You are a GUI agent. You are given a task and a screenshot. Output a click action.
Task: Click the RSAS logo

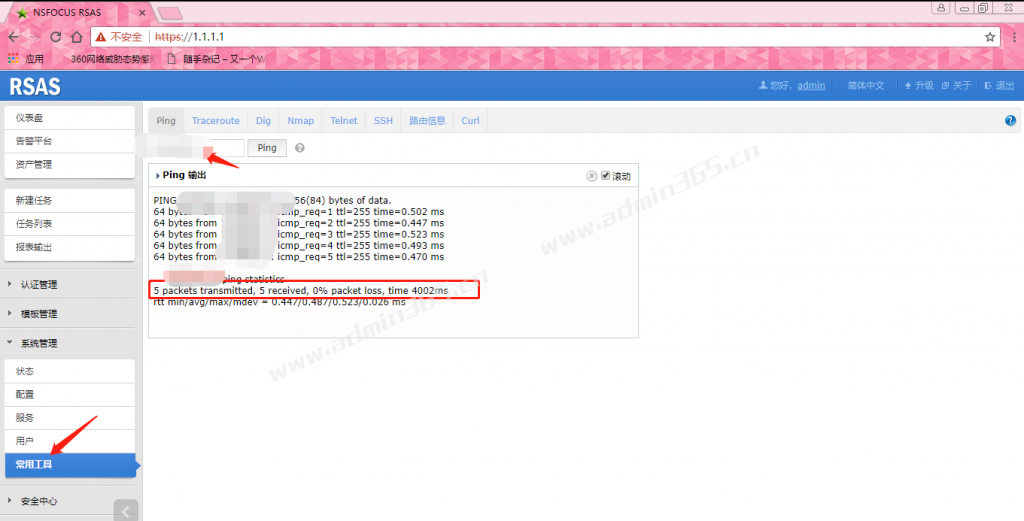[35, 86]
